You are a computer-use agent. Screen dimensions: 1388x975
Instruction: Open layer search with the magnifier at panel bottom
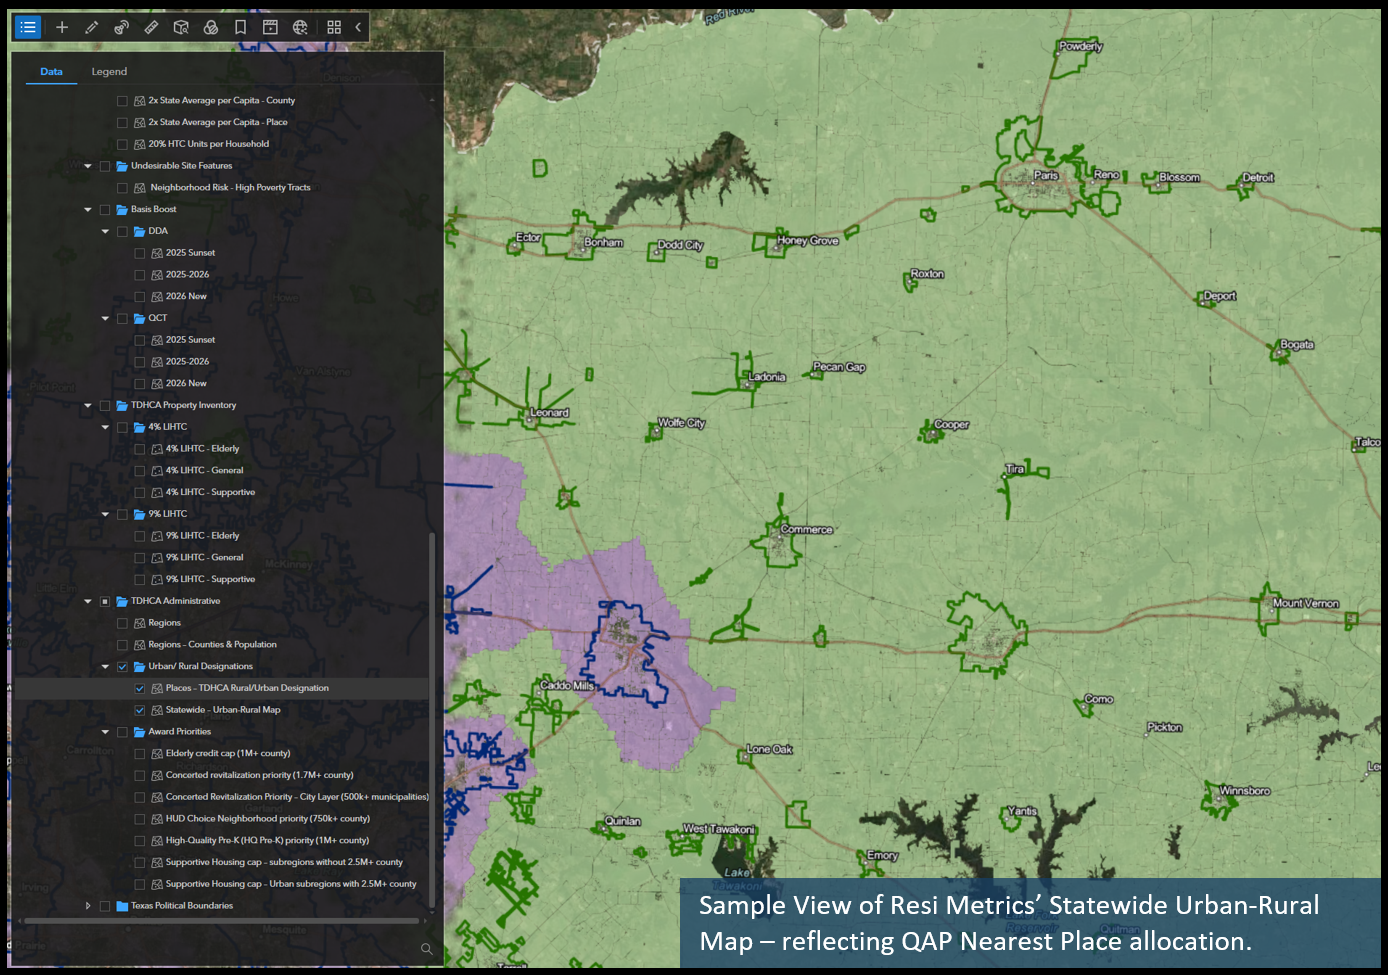(426, 949)
